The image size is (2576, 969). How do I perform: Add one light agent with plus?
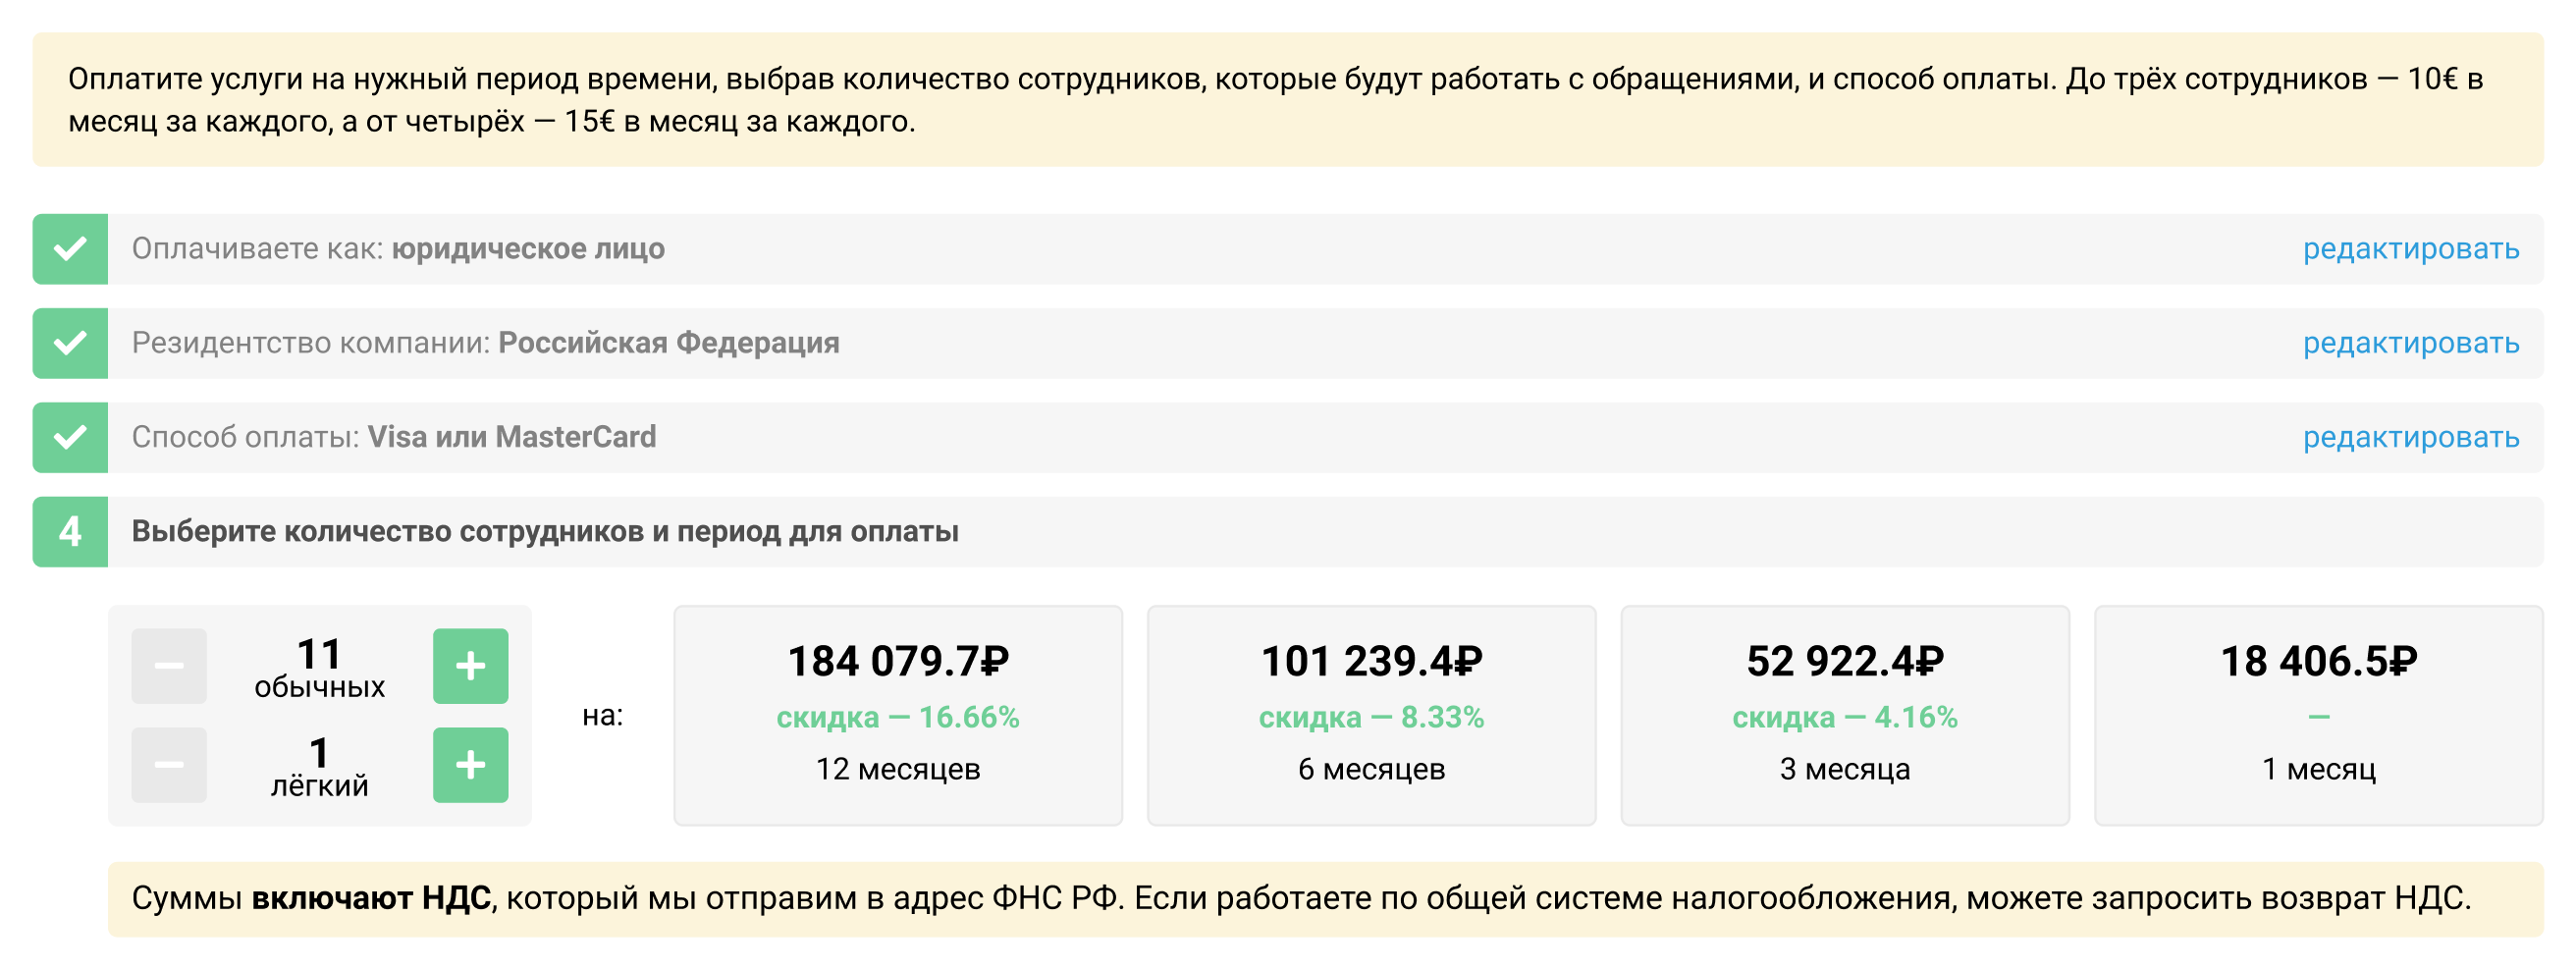(470, 765)
